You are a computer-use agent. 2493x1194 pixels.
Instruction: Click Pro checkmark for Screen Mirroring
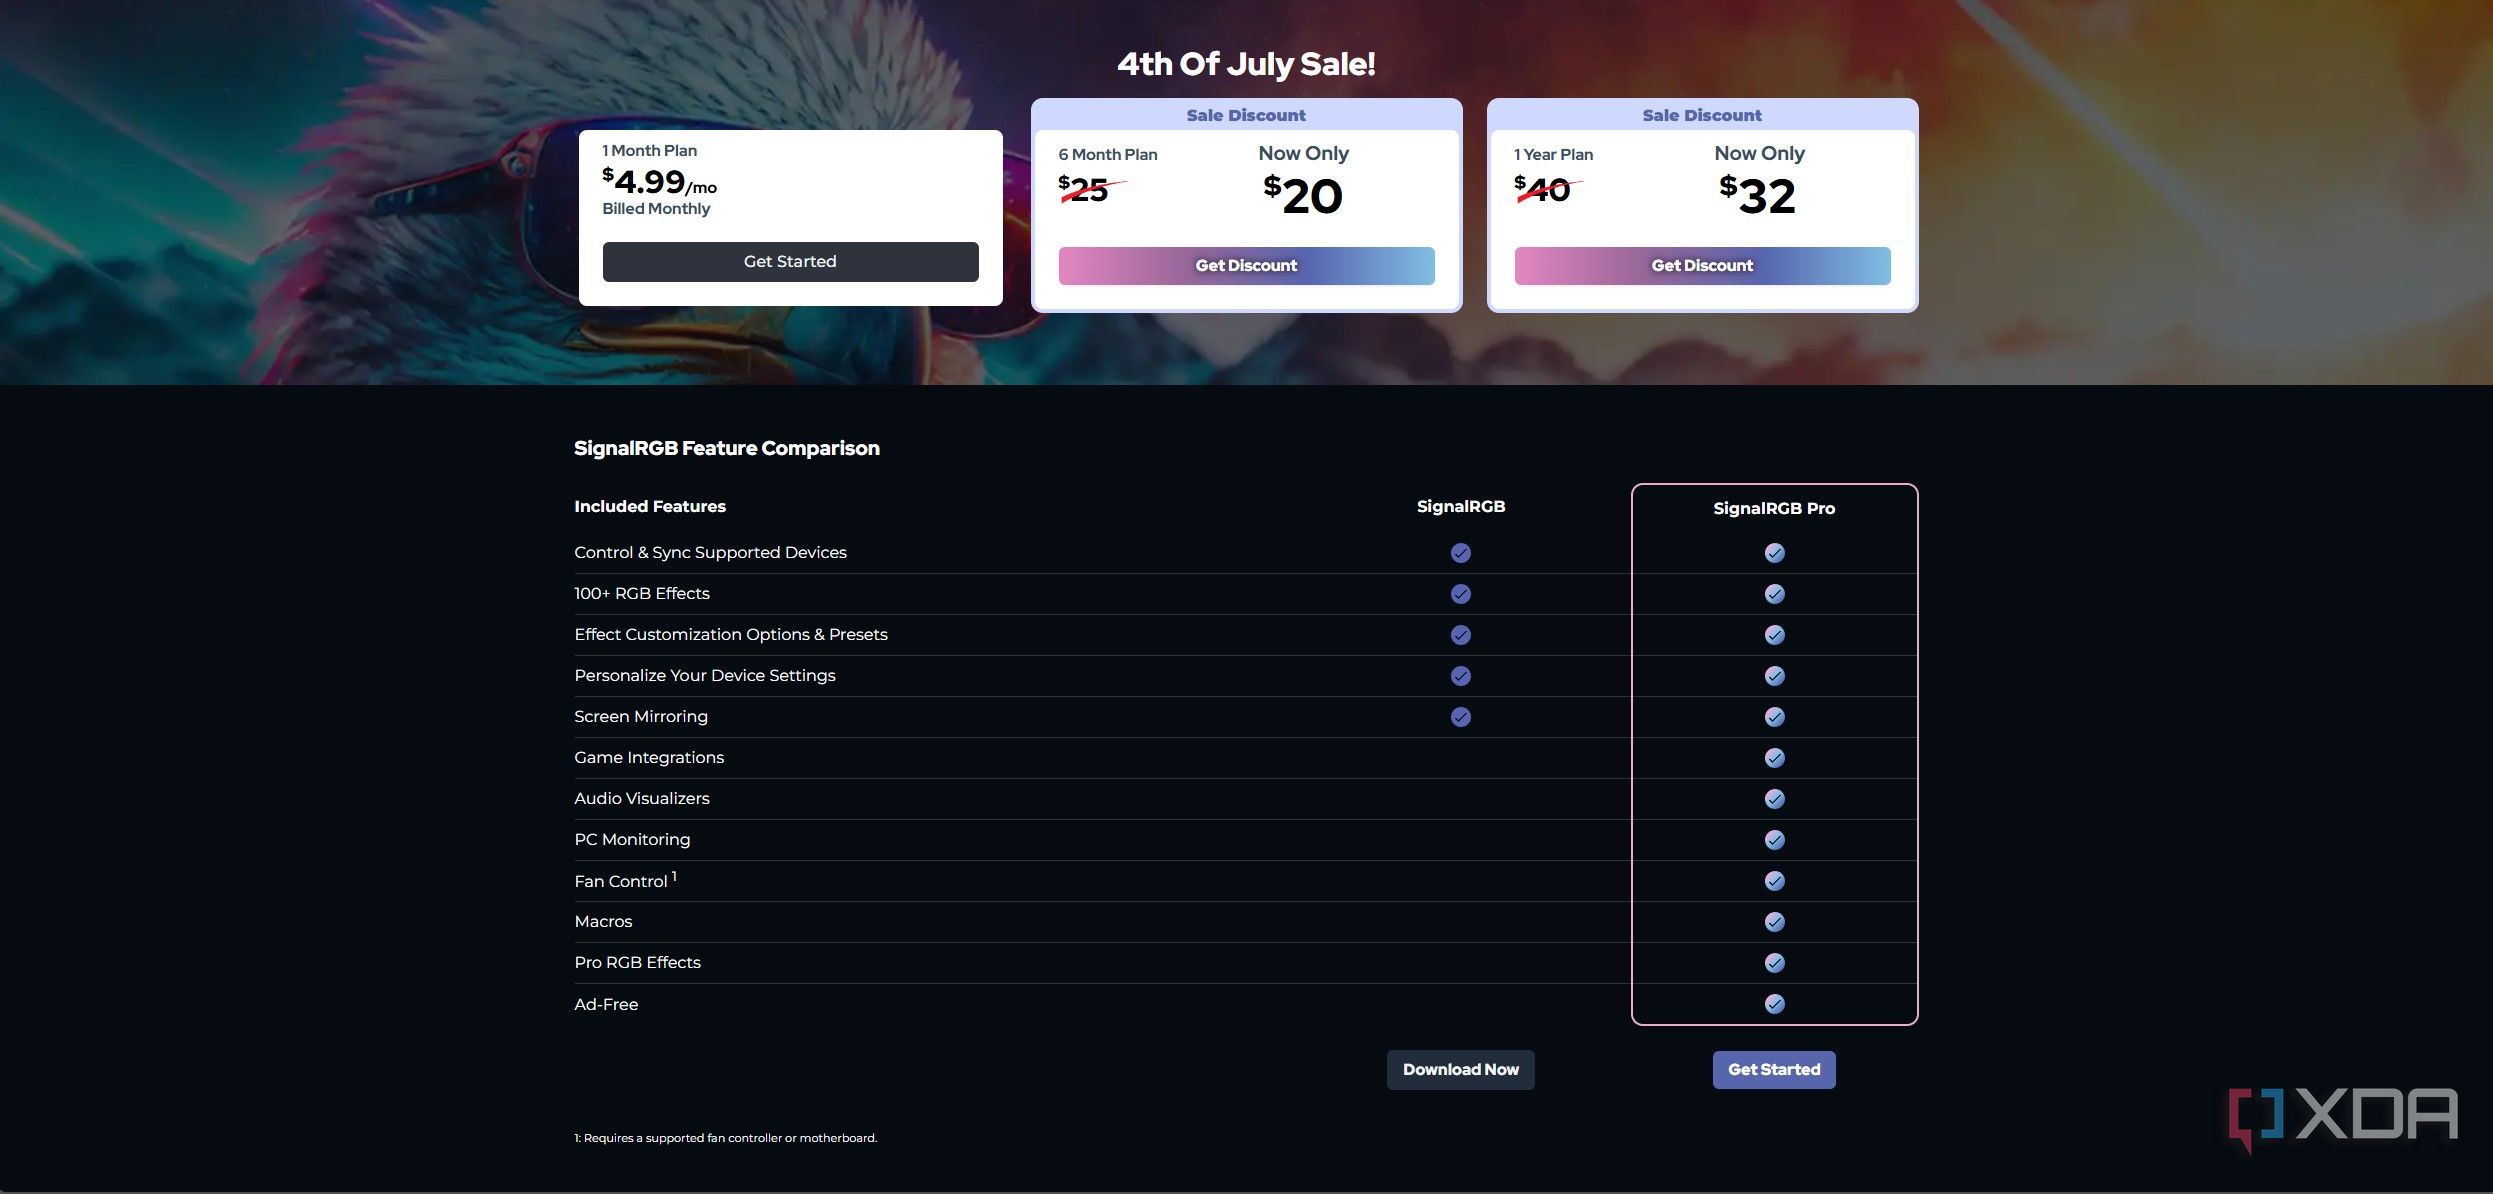(1775, 717)
